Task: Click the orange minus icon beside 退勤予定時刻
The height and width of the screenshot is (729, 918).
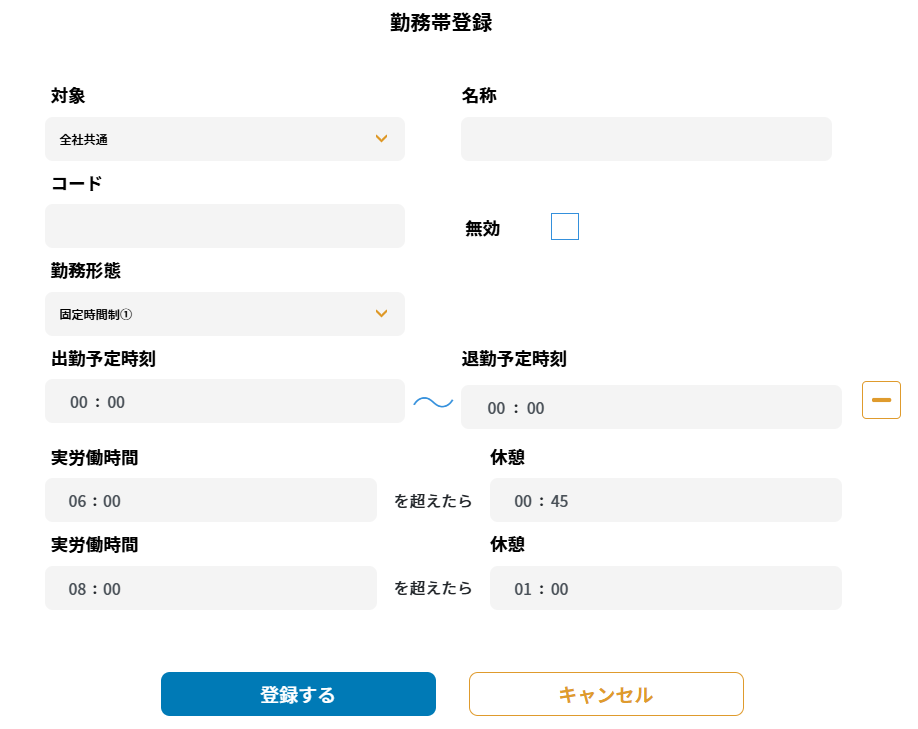Action: tap(881, 400)
